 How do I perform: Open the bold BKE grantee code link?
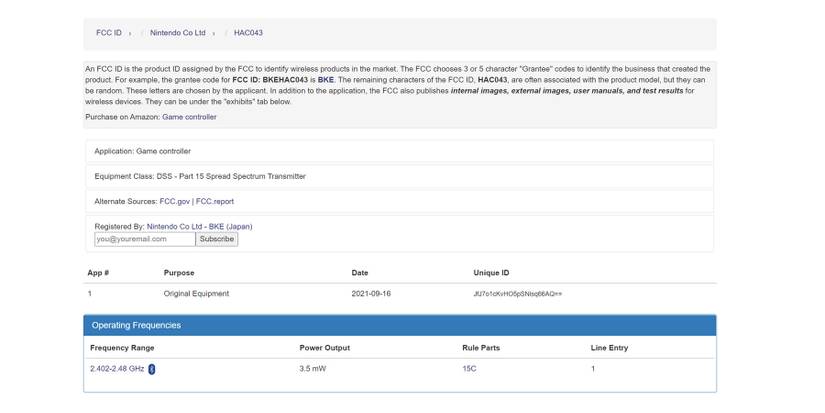coord(325,78)
